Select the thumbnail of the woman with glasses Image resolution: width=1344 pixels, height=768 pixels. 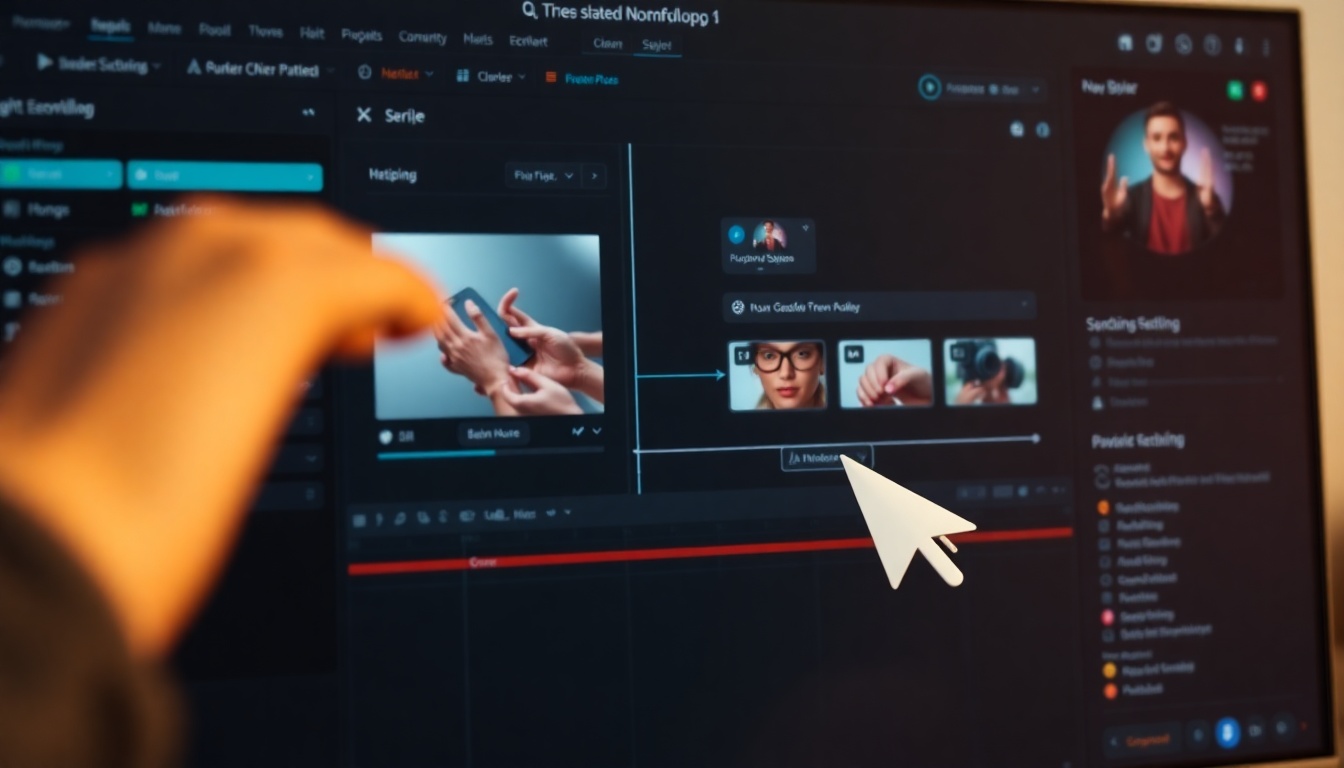tap(777, 374)
